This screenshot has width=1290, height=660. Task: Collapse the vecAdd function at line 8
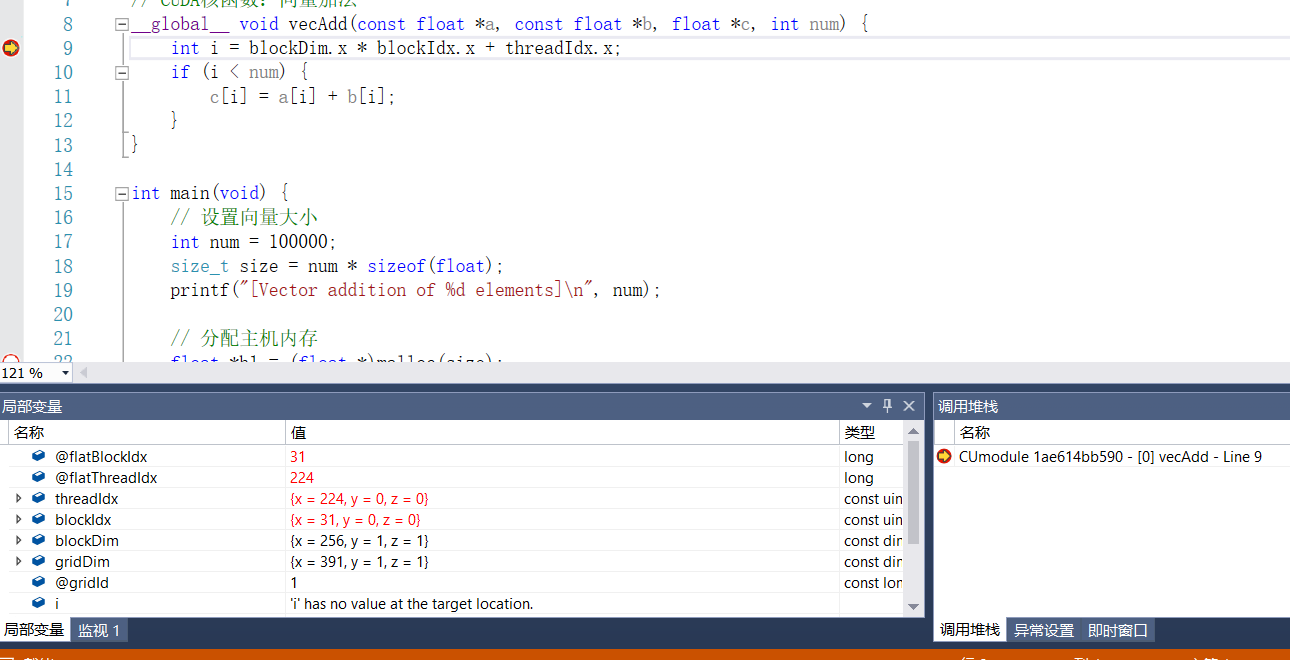(122, 24)
